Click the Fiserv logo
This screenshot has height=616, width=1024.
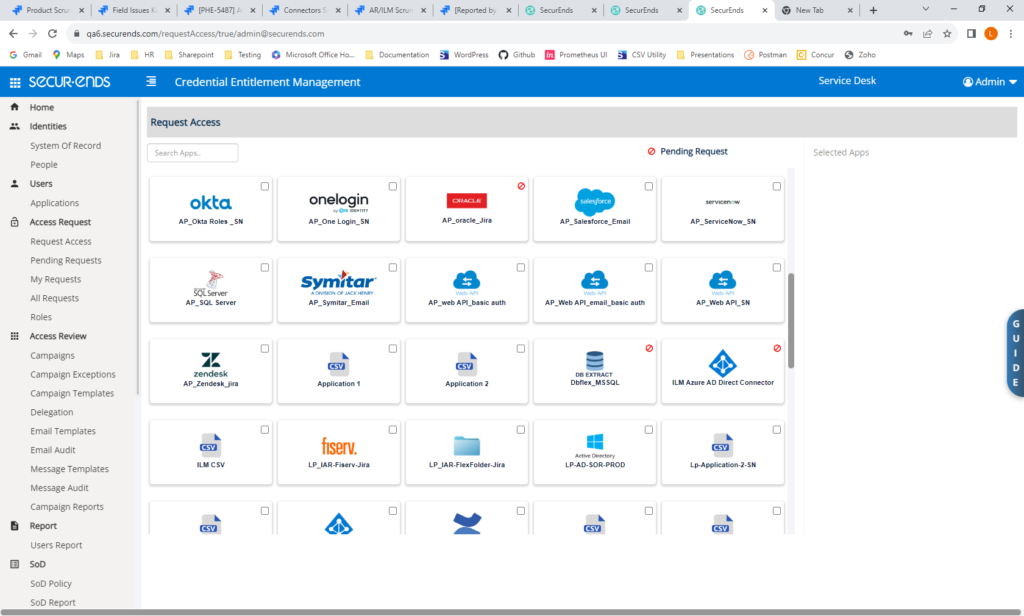[x=338, y=446]
